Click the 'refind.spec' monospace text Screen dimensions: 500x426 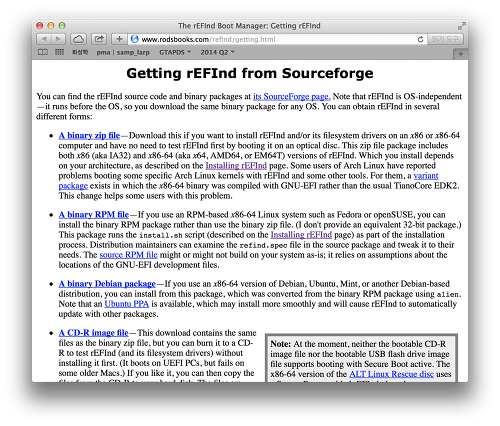[263, 245]
